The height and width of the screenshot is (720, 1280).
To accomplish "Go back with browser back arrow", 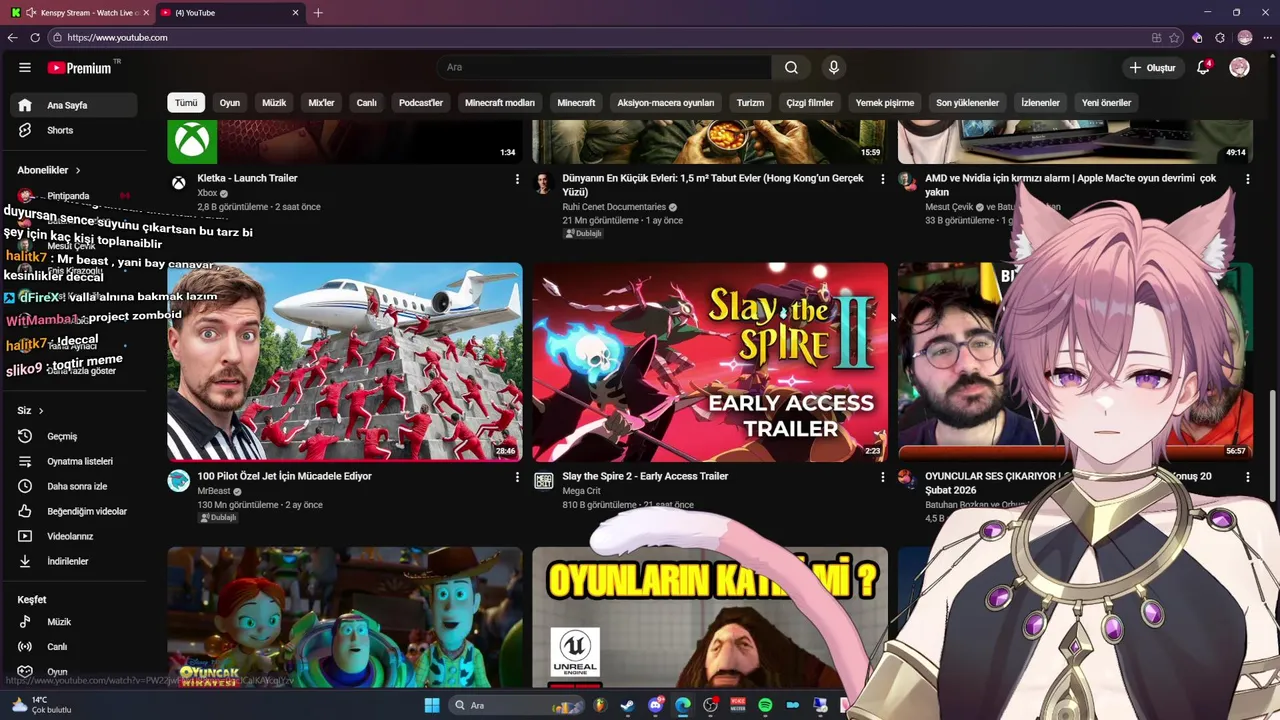I will tap(12, 37).
